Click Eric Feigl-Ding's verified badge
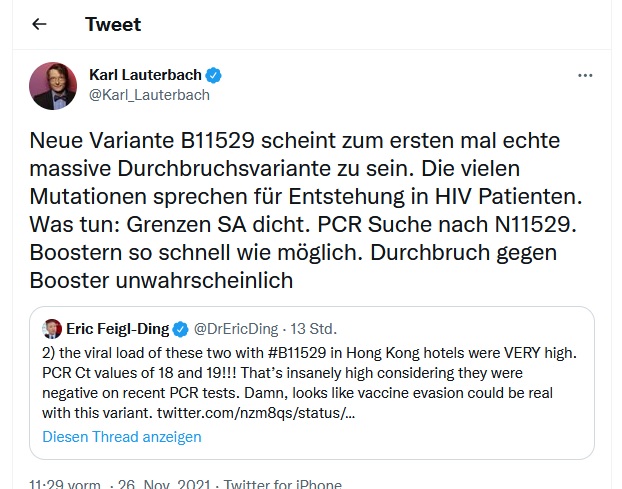This screenshot has width=622, height=489. [x=181, y=328]
